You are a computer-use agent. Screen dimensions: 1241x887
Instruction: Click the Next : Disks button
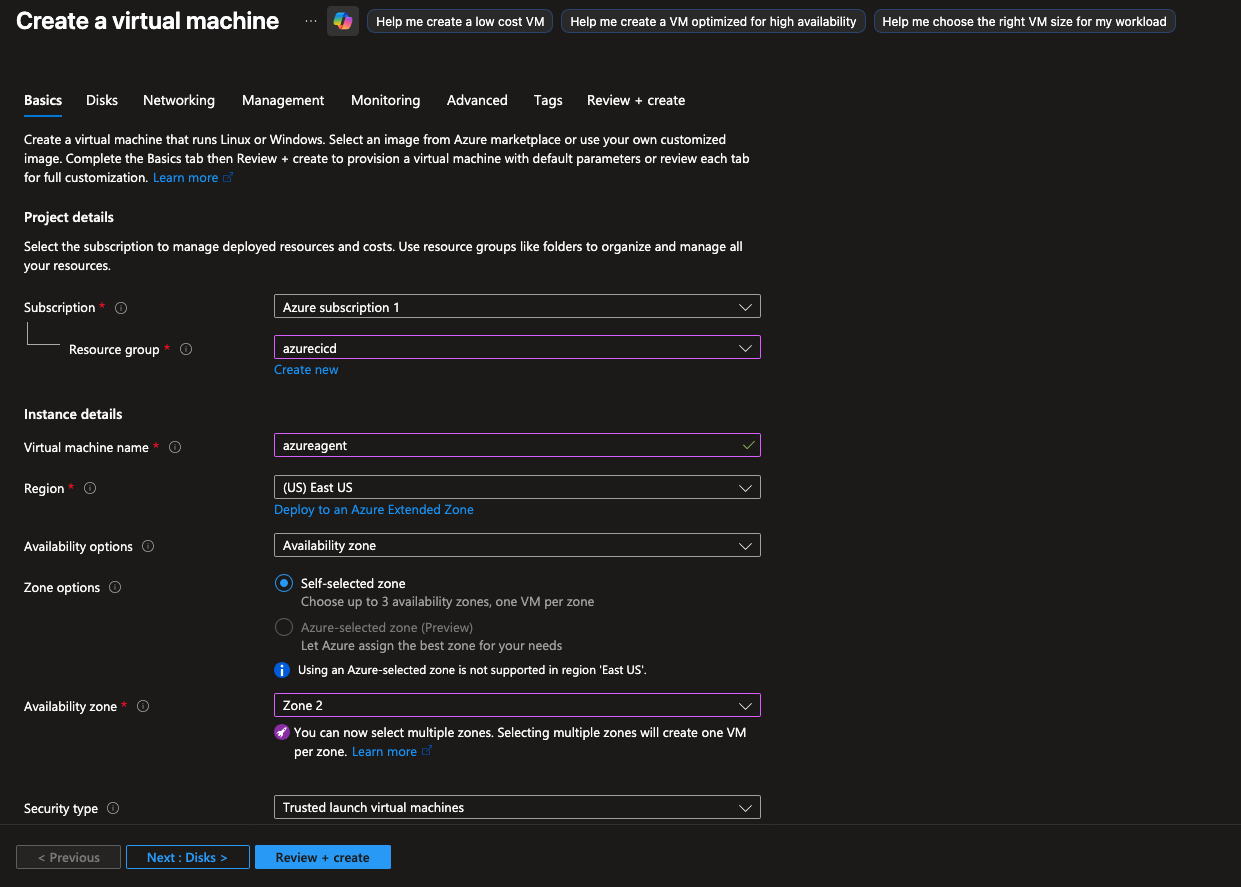point(187,858)
